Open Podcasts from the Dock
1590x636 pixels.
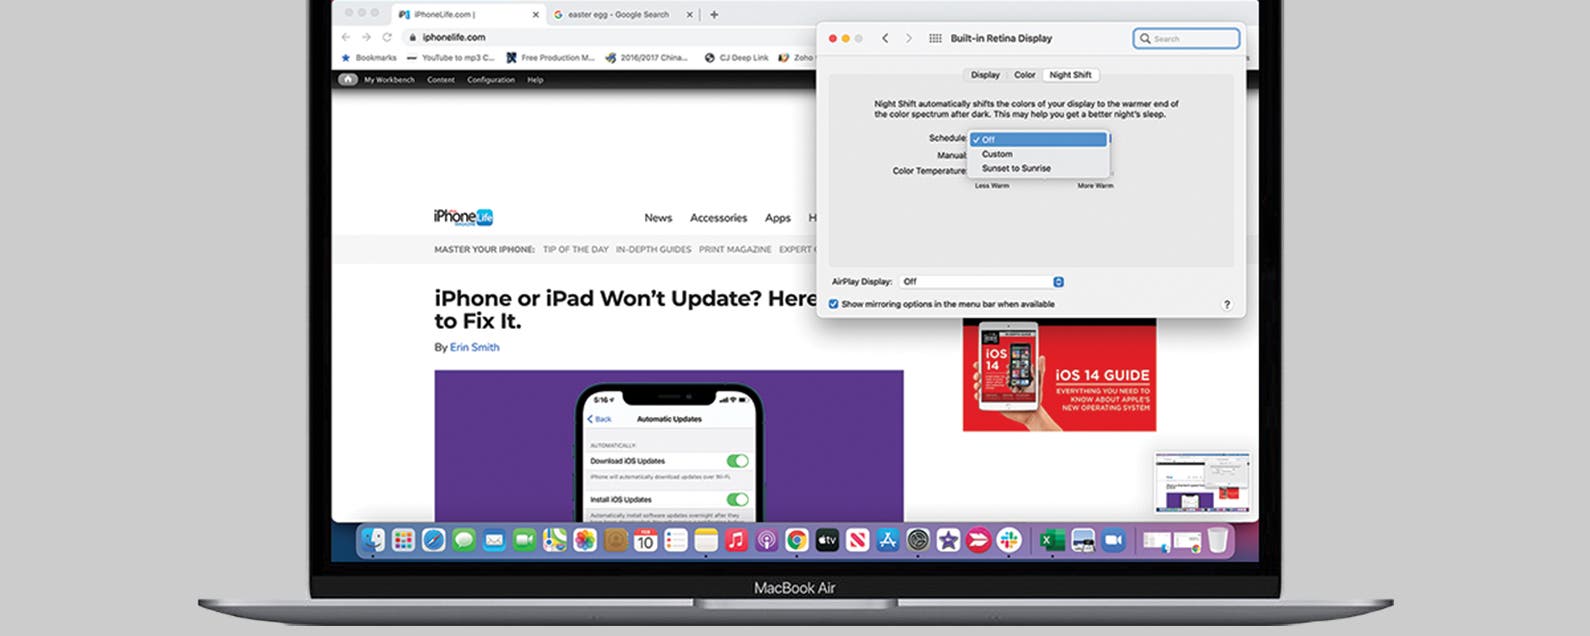coord(766,541)
